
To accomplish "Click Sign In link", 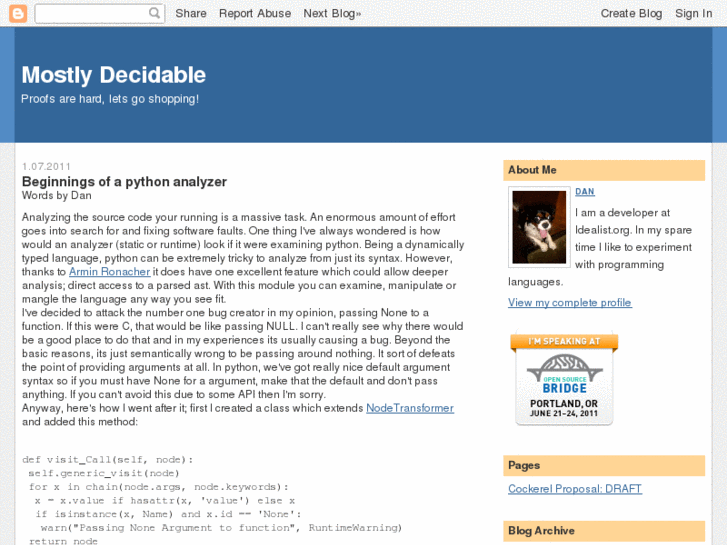I will [x=693, y=13].
